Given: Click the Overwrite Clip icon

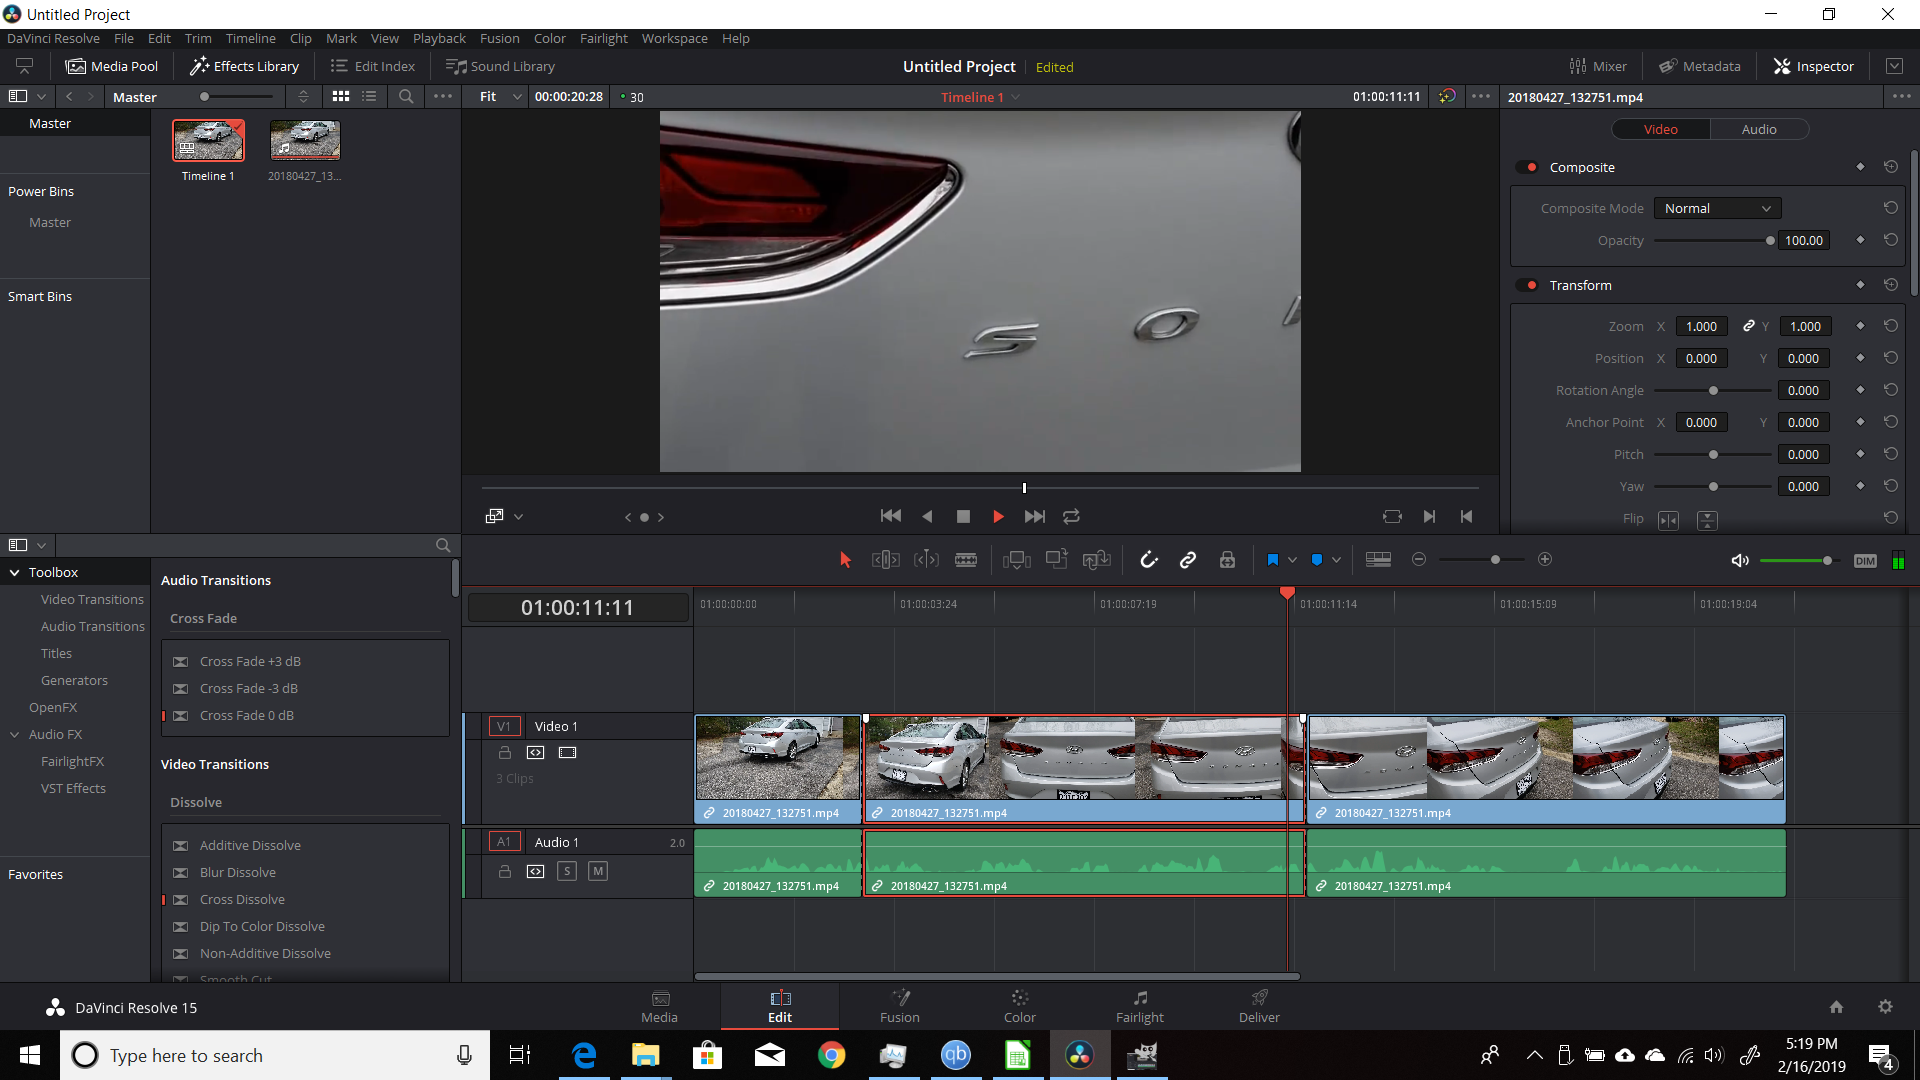Looking at the screenshot, I should tap(1057, 560).
